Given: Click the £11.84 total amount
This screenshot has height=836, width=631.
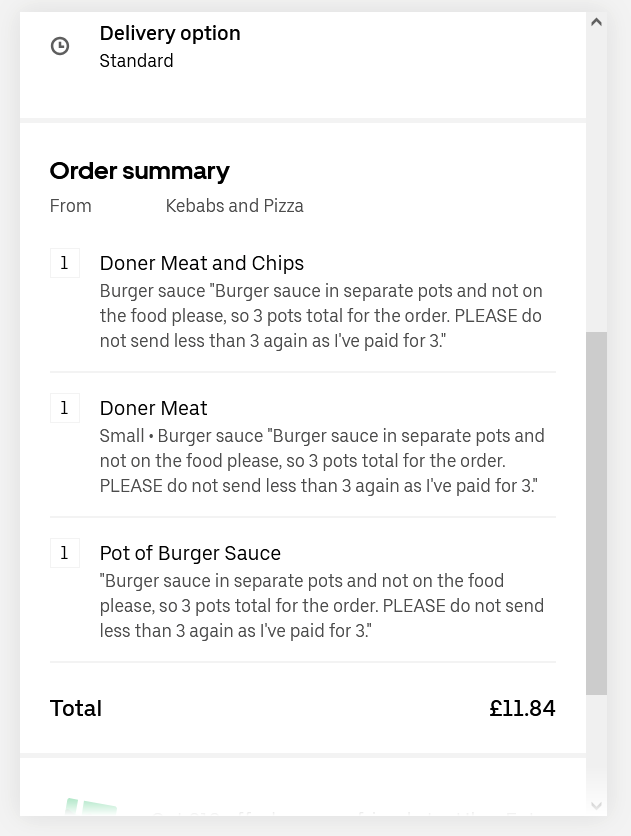Looking at the screenshot, I should (x=522, y=709).
